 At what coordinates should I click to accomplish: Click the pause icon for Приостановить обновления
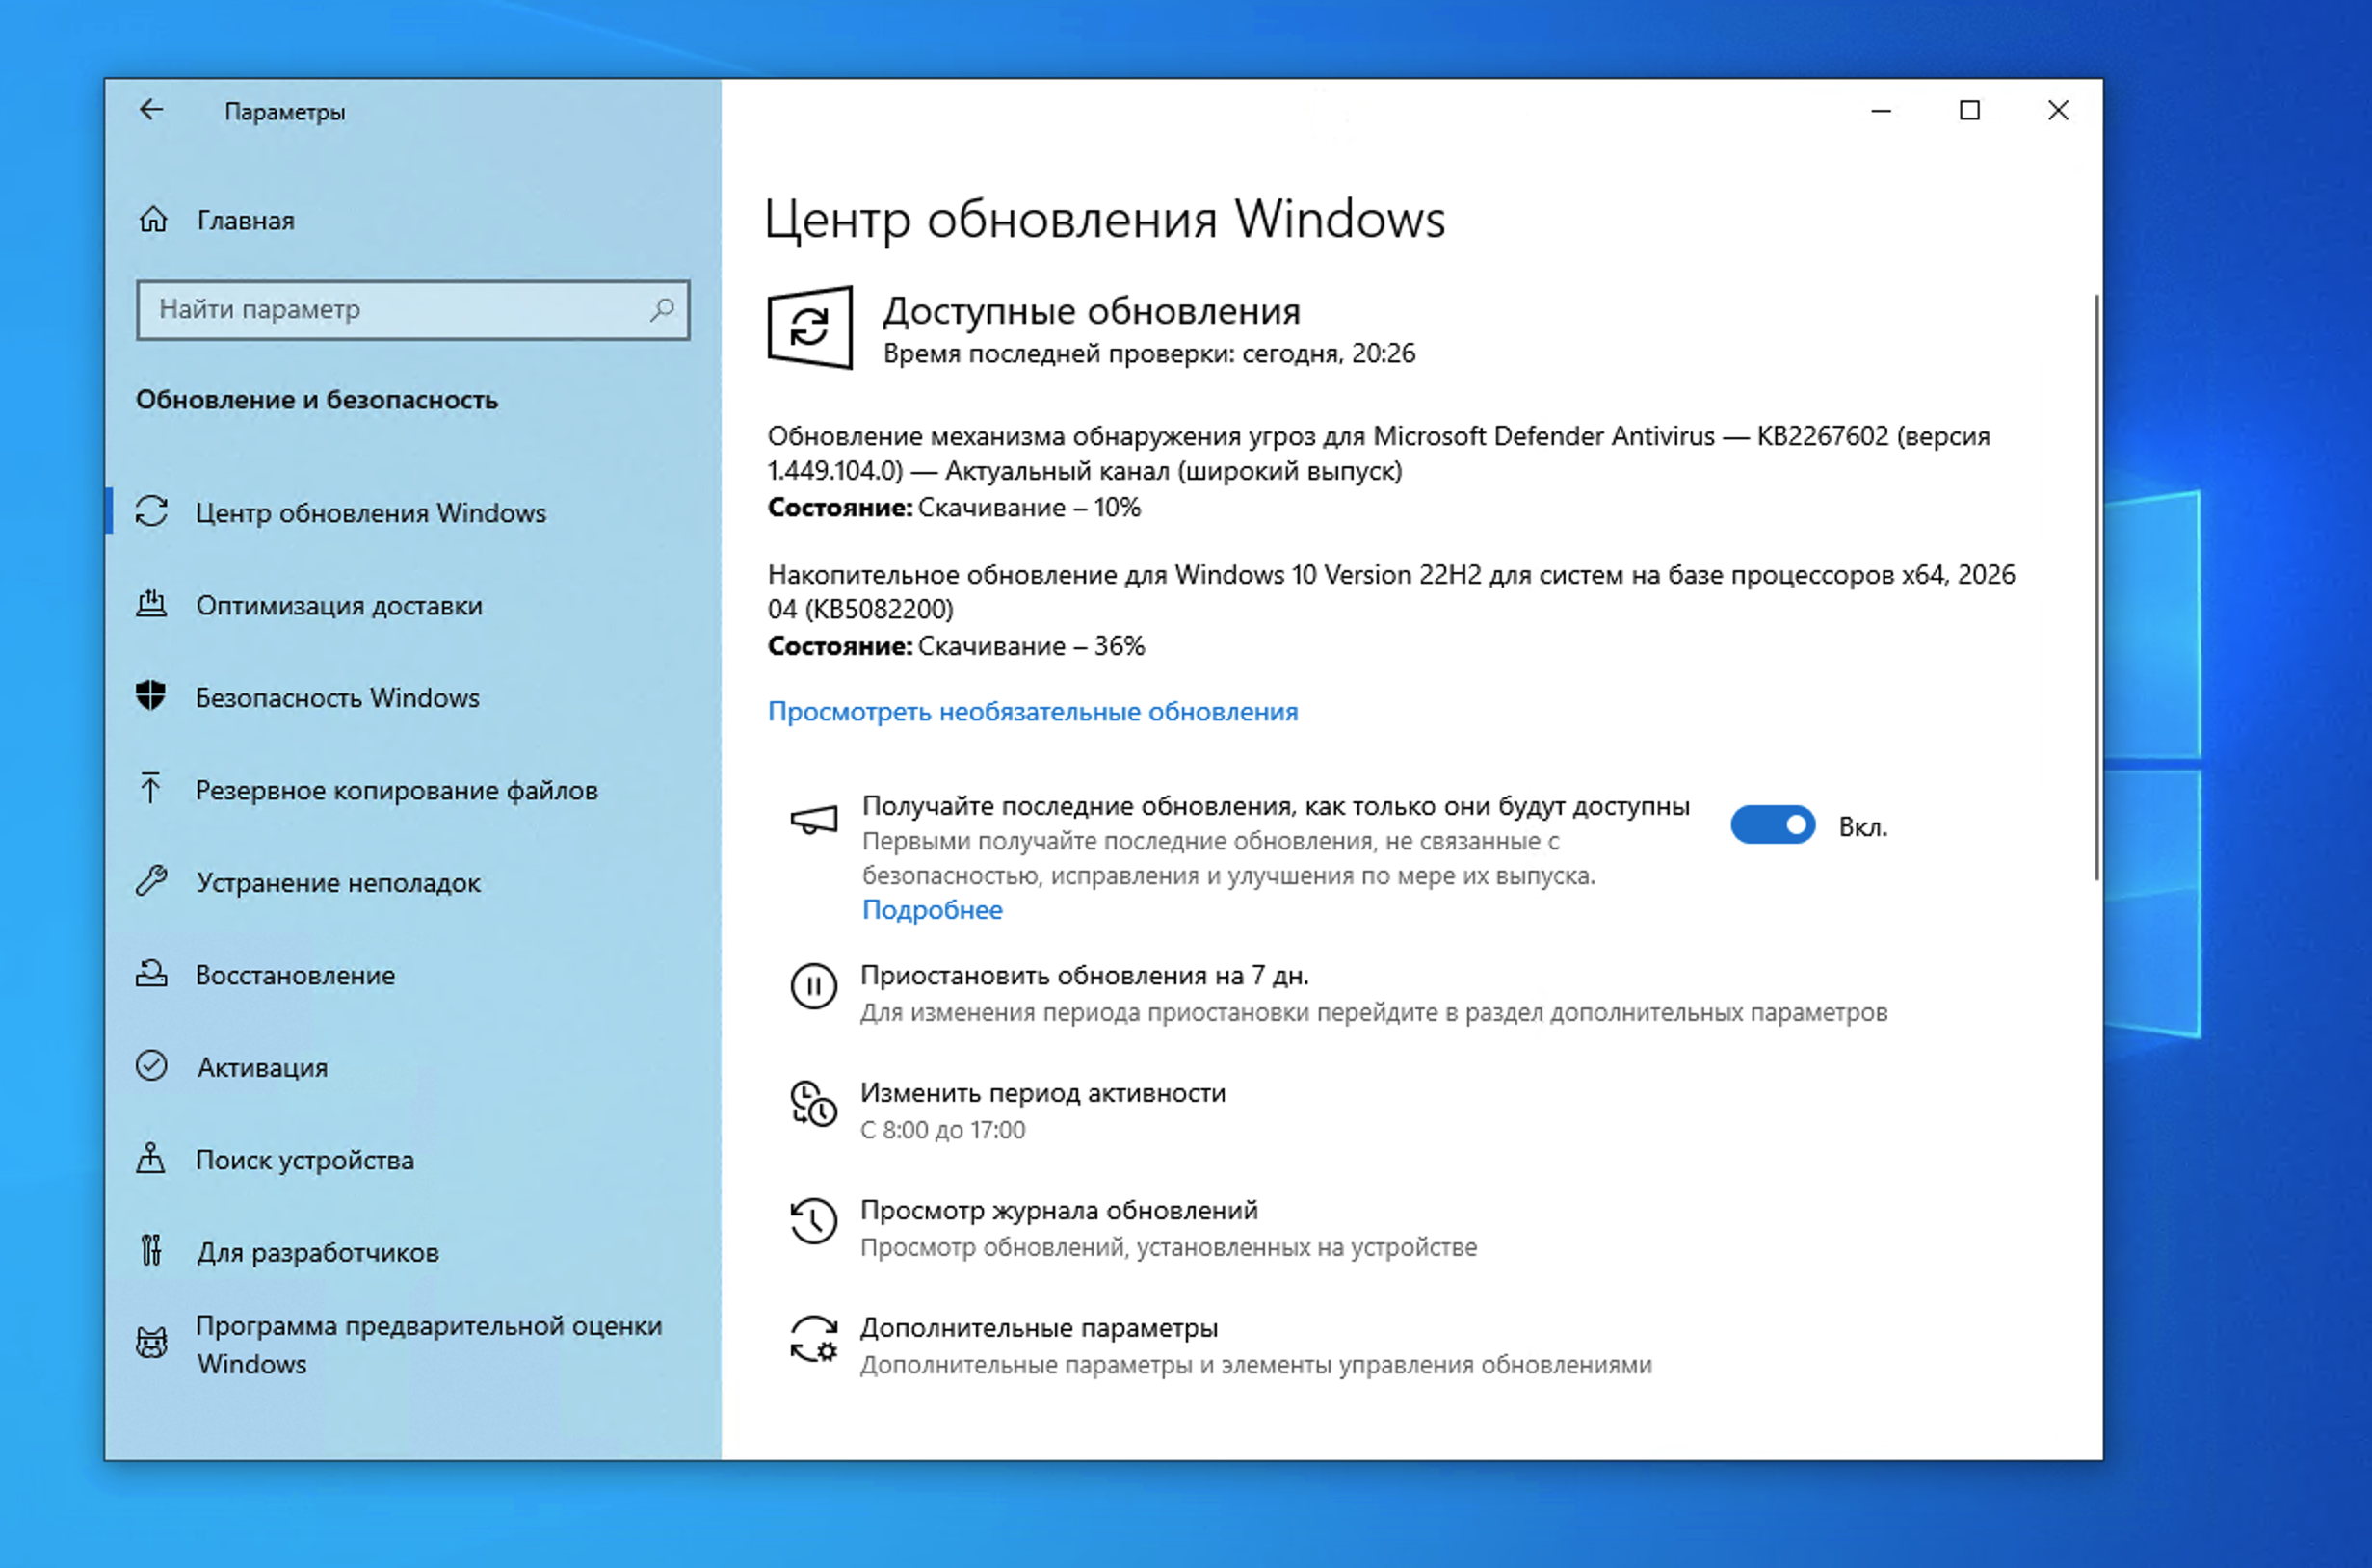click(813, 987)
